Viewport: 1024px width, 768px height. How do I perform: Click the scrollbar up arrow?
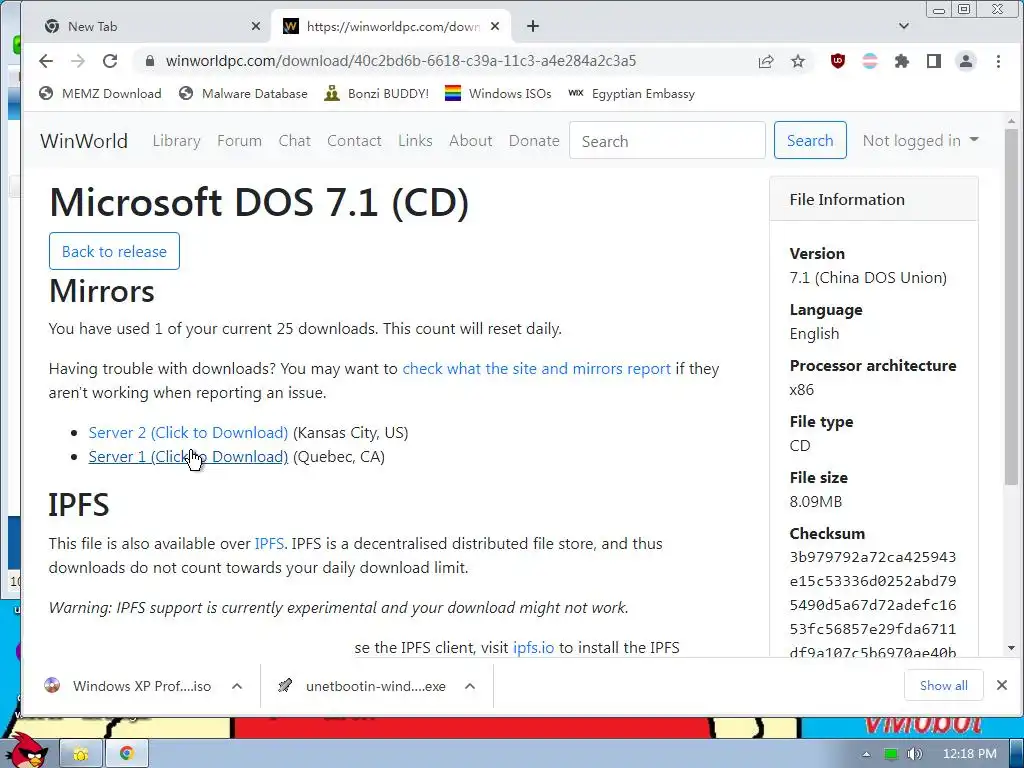point(1011,121)
